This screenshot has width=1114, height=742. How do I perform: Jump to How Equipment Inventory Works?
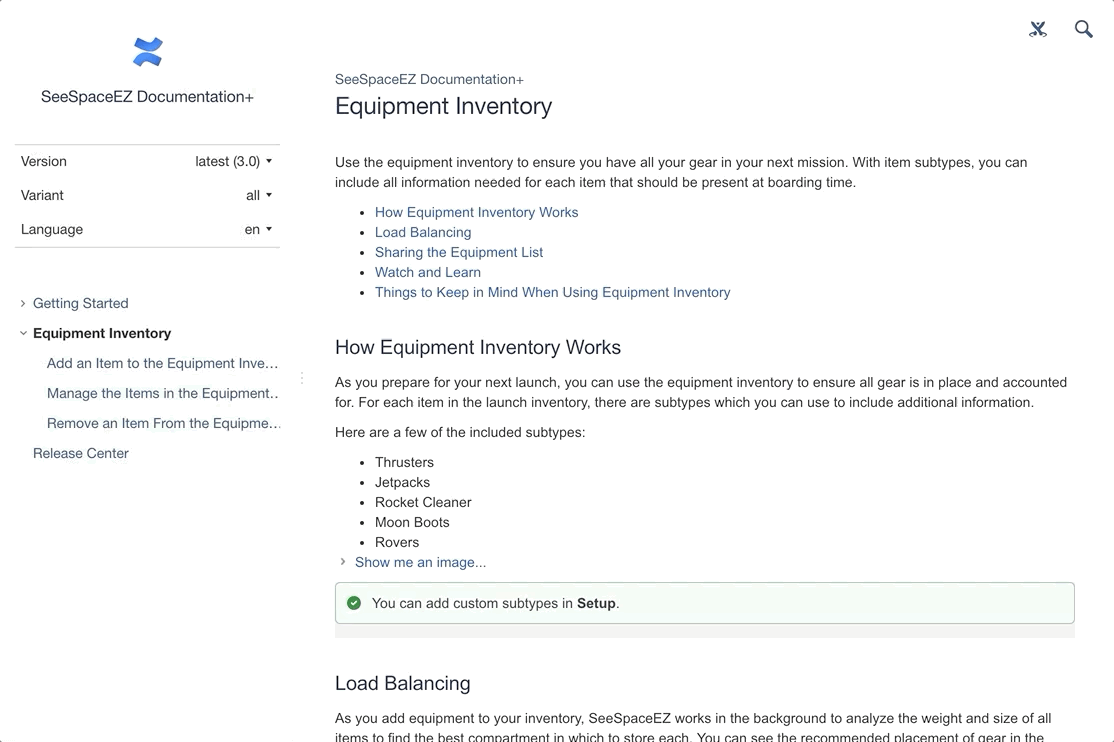pos(476,212)
